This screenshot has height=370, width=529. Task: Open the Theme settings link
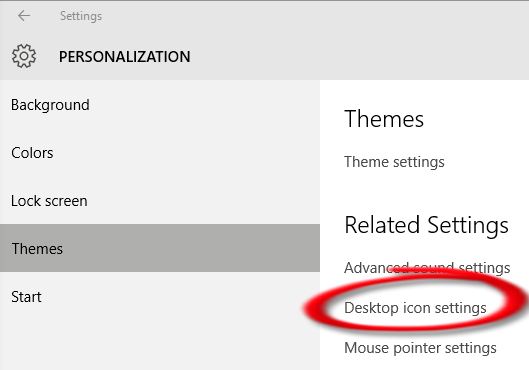(394, 162)
